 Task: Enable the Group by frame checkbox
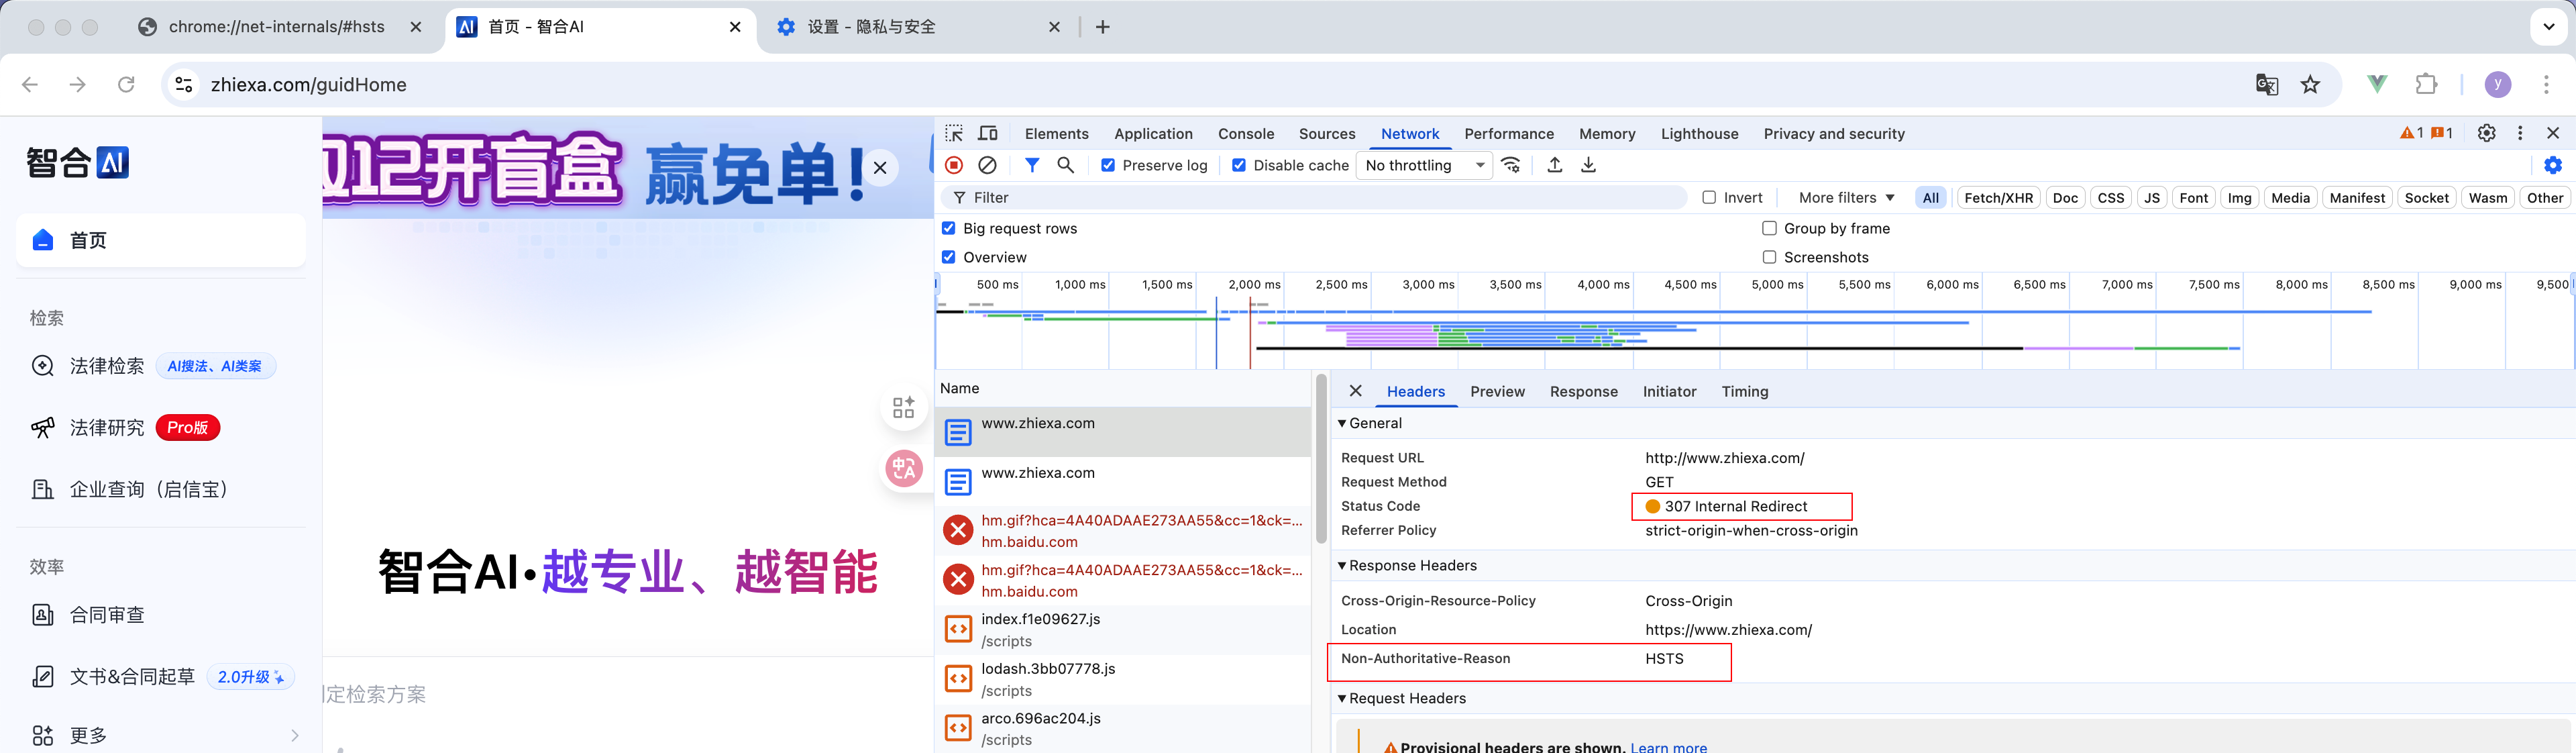[x=1769, y=228]
